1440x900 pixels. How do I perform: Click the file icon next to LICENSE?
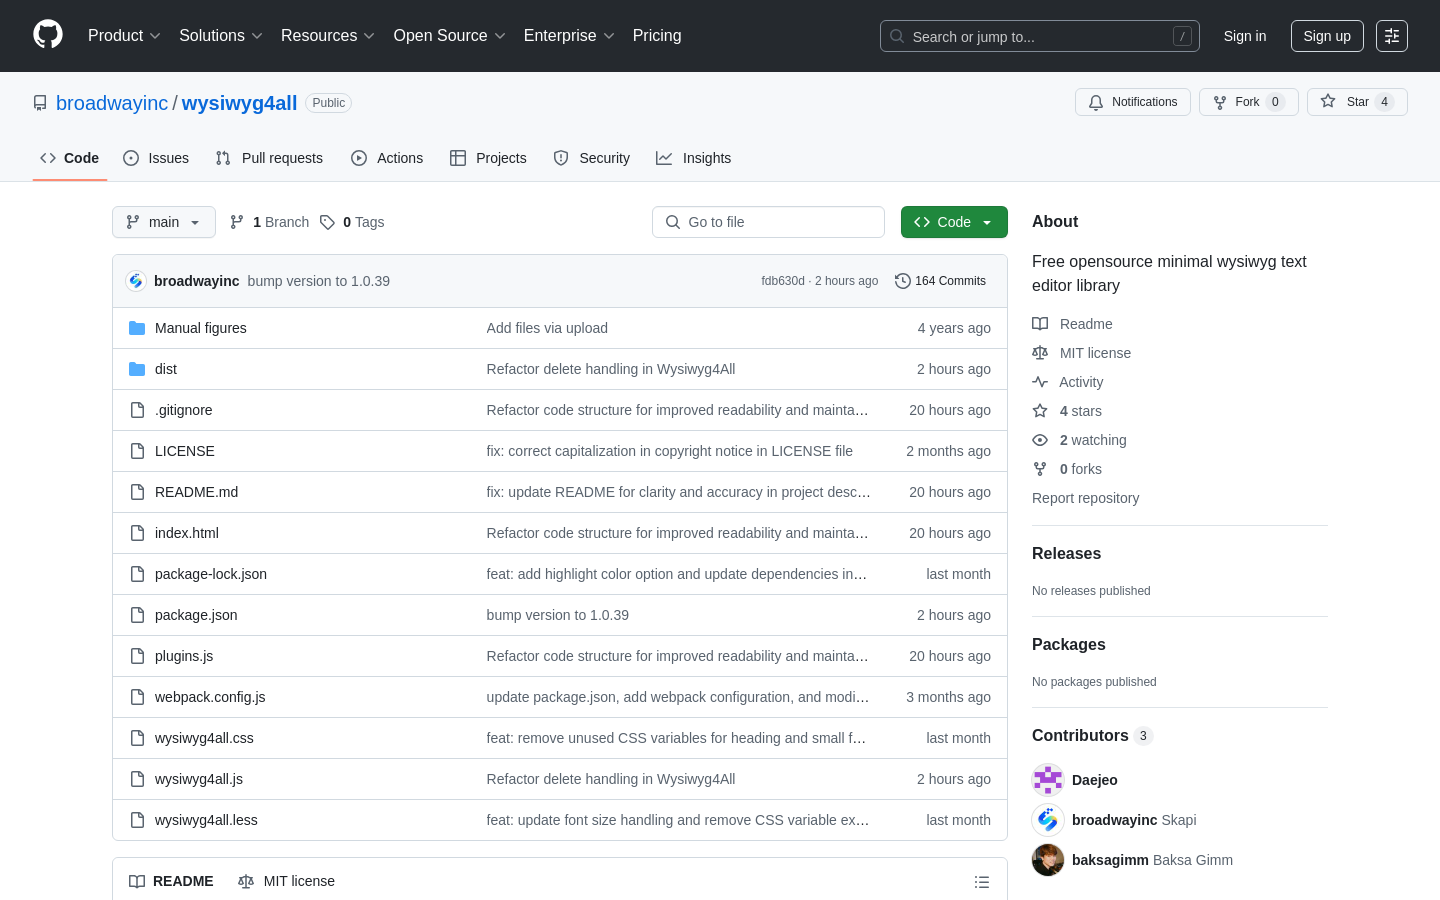pyautogui.click(x=137, y=451)
